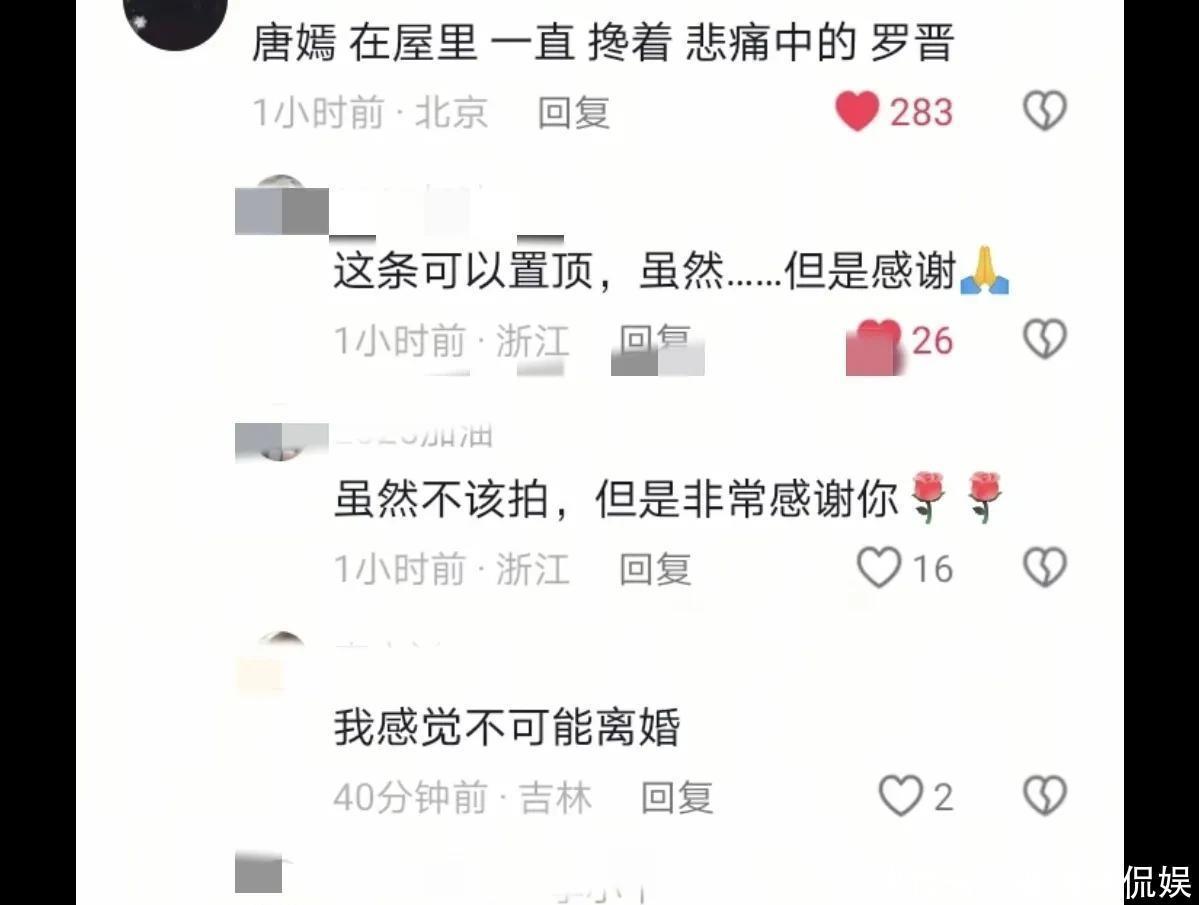Tap the 侃娱 watermark label
1199x905 pixels.
pos(1156,884)
